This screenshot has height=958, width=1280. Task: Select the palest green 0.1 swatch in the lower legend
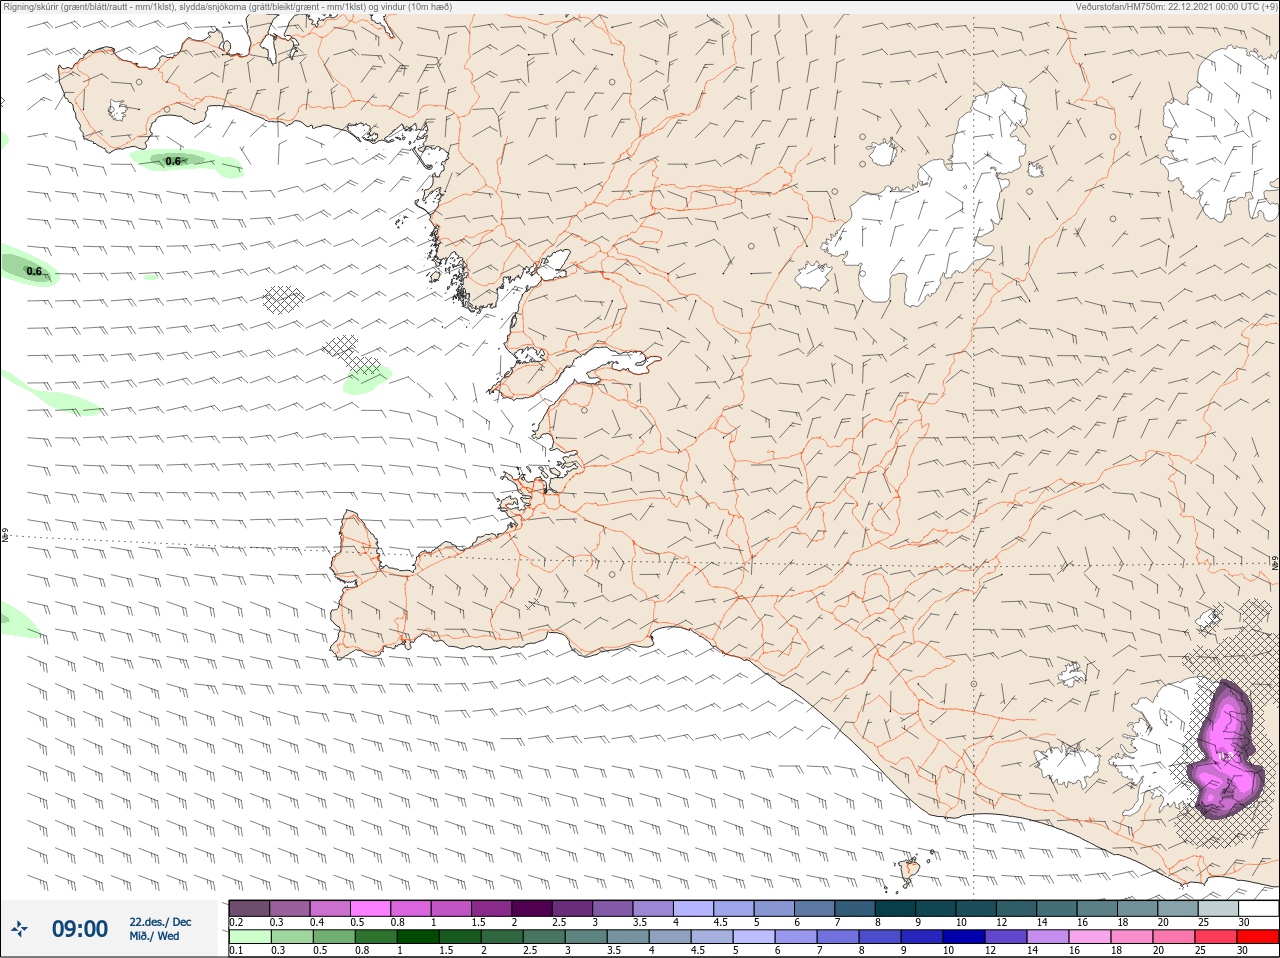pos(249,938)
